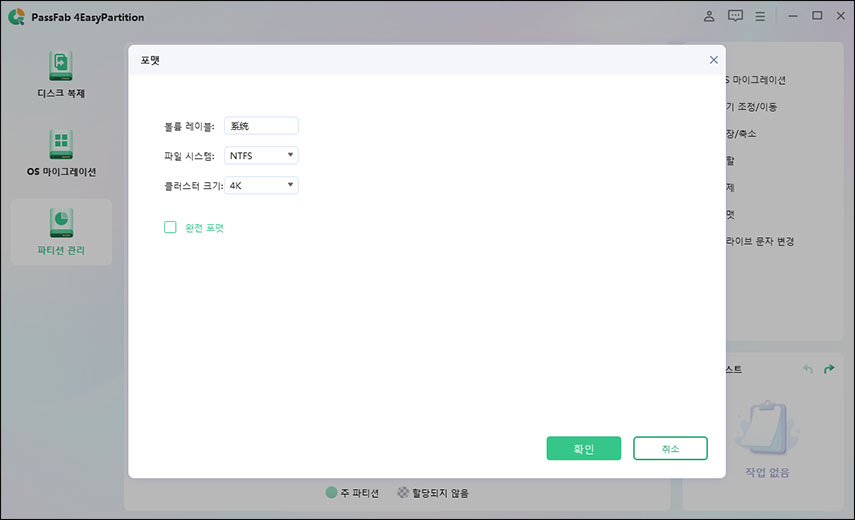Select the OS 마이그레이션 sidebar icon
The height and width of the screenshot is (520, 855).
(61, 144)
